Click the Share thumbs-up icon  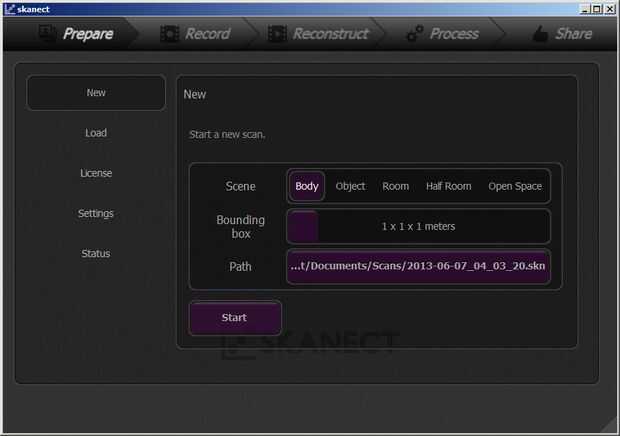(x=540, y=34)
